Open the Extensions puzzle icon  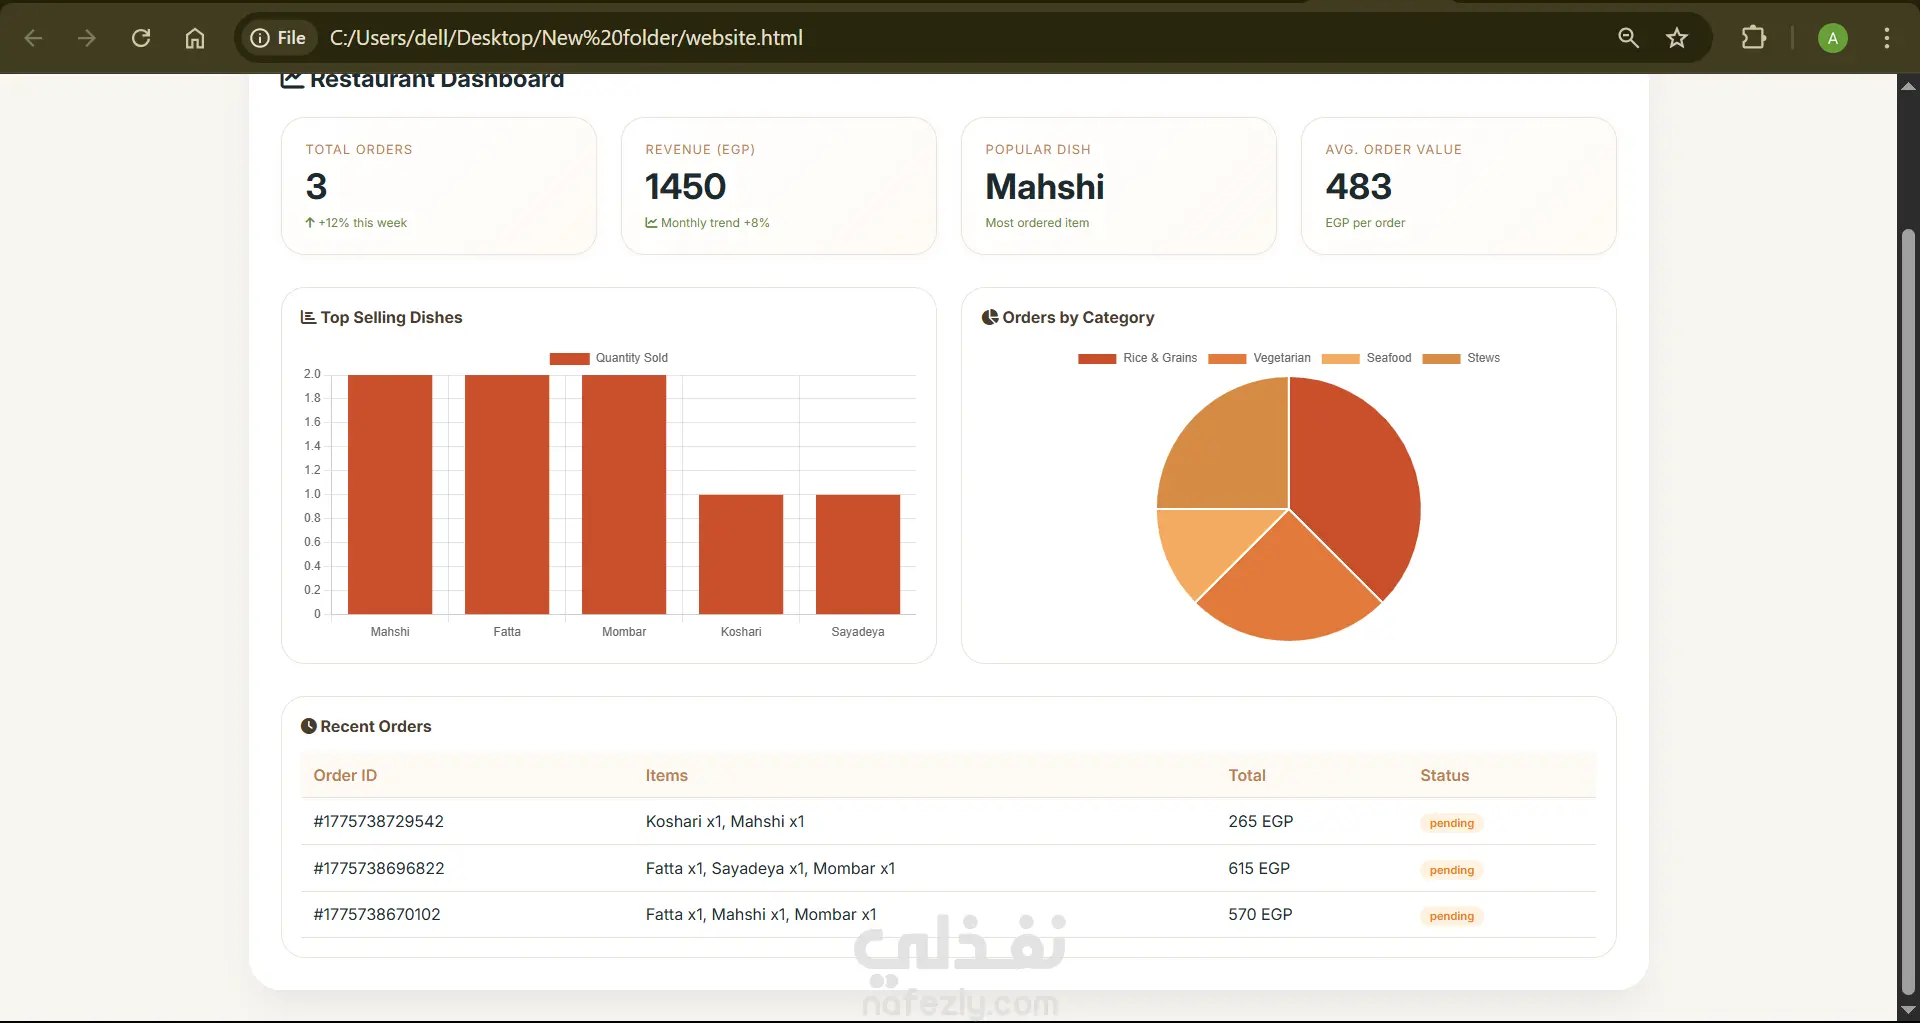click(1754, 38)
